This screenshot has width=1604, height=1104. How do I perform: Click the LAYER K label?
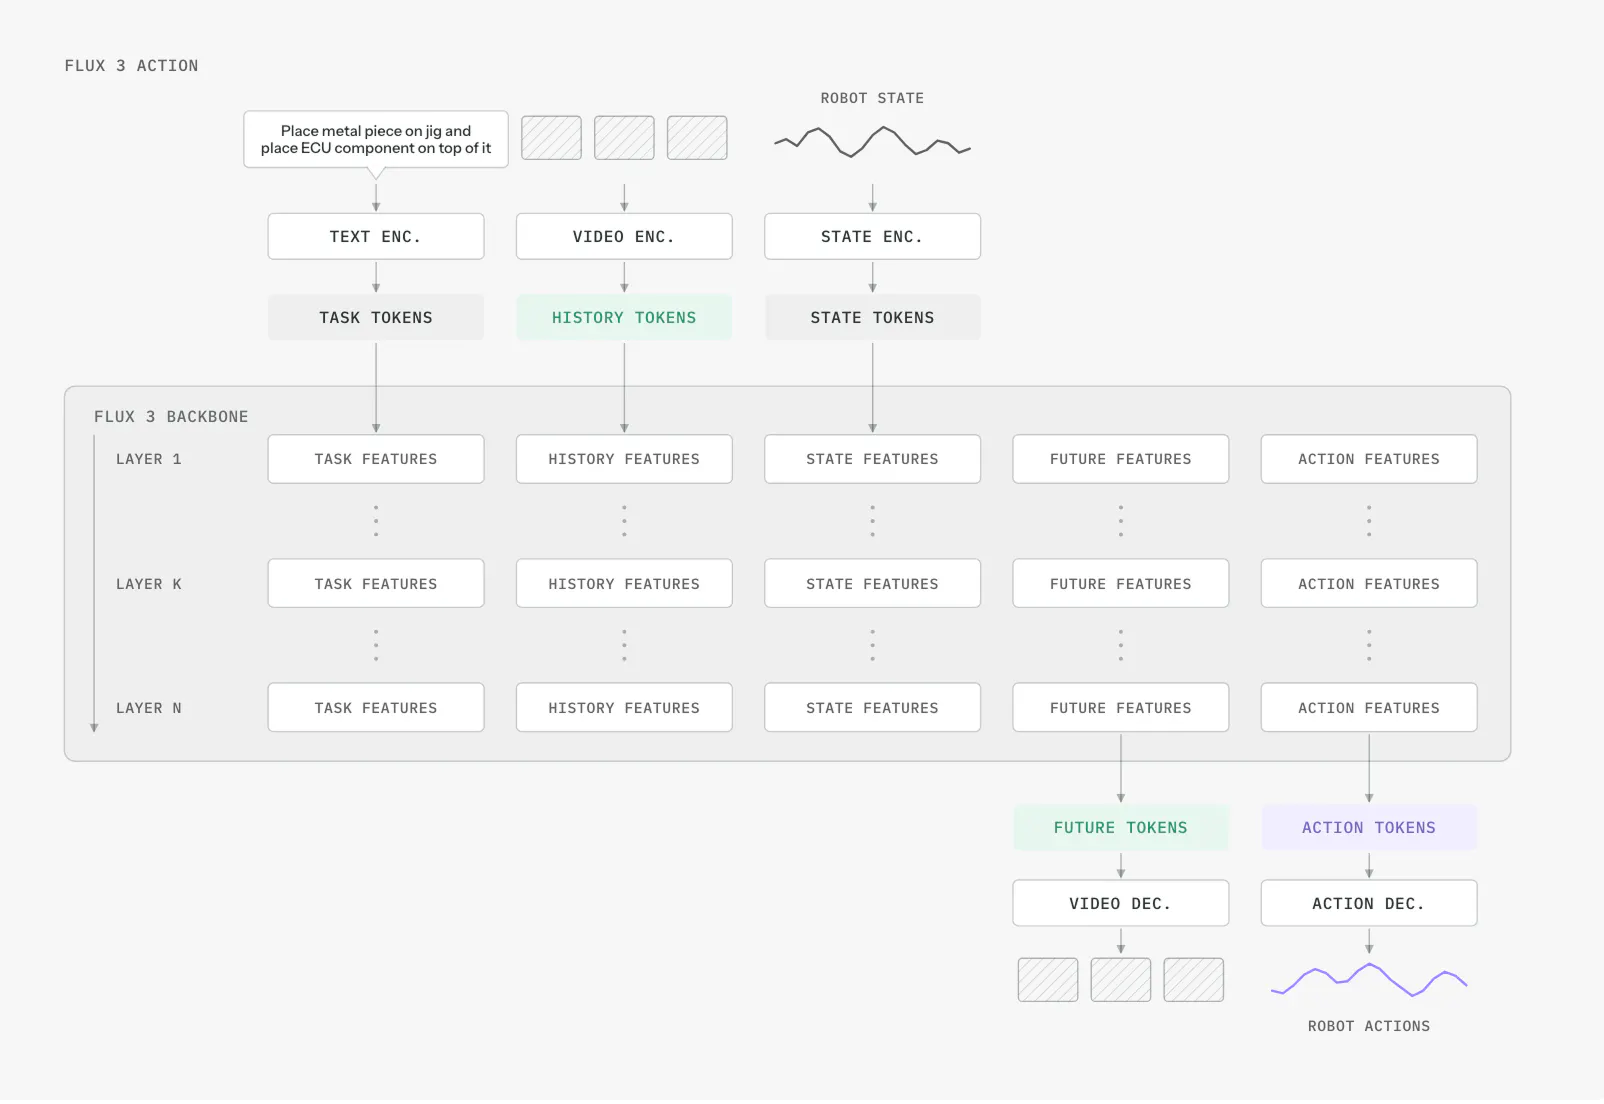[149, 584]
